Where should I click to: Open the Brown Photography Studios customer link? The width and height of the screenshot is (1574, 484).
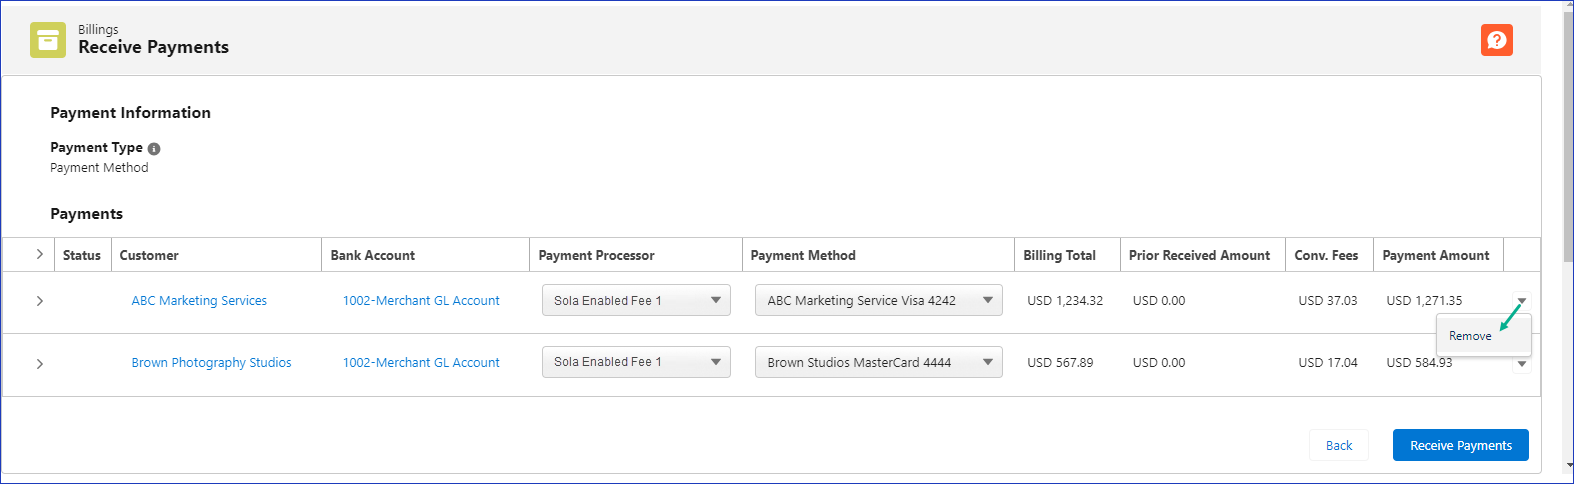[x=211, y=363]
